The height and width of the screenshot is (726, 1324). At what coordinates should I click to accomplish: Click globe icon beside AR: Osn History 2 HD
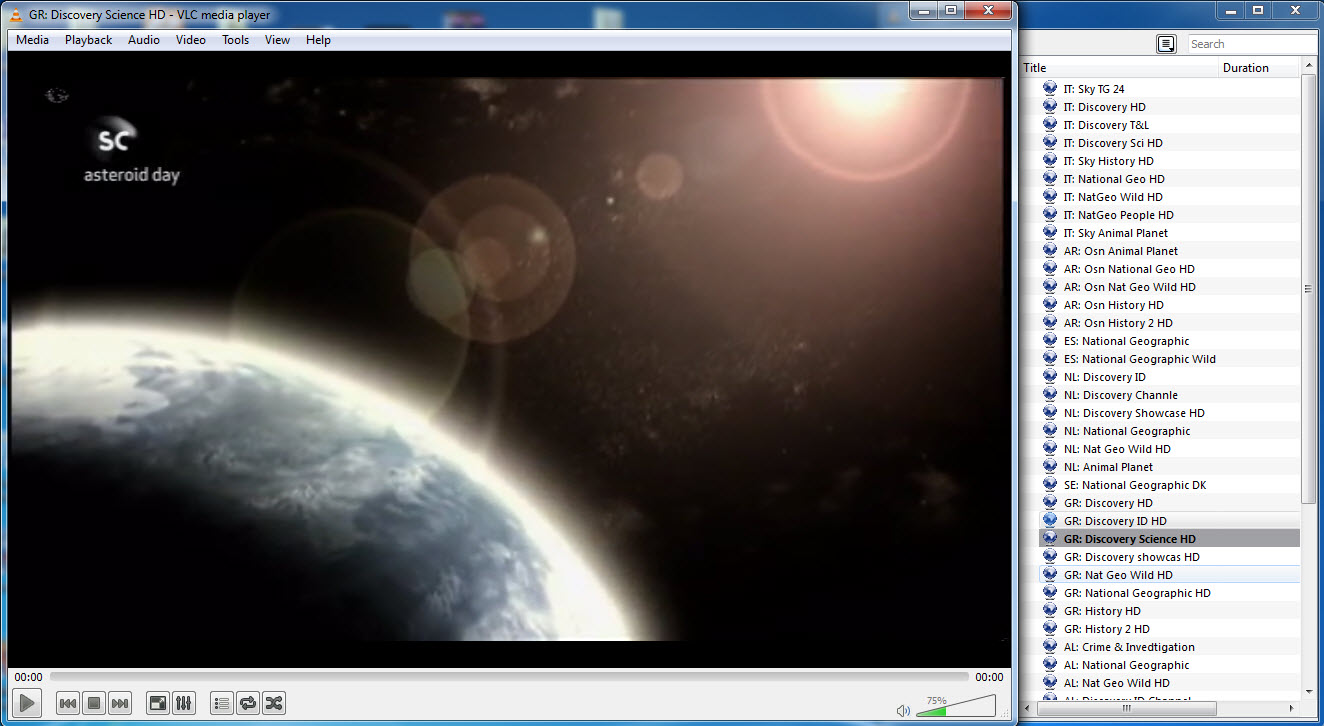pyautogui.click(x=1050, y=323)
